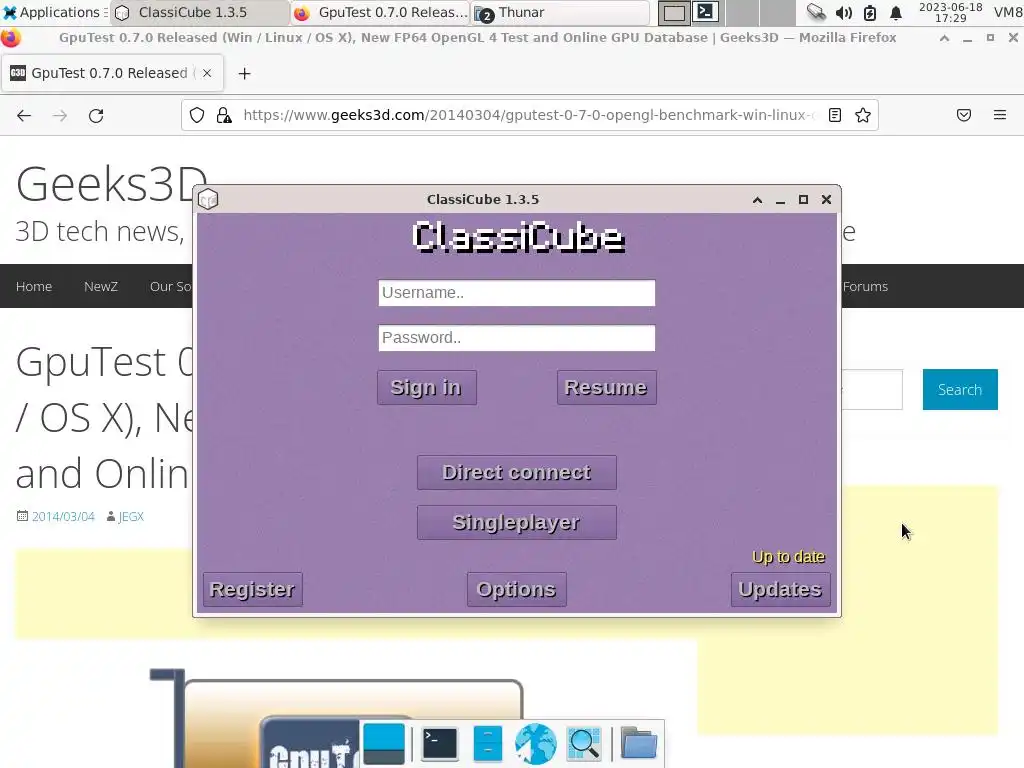Open a new Firefox tab

point(244,74)
